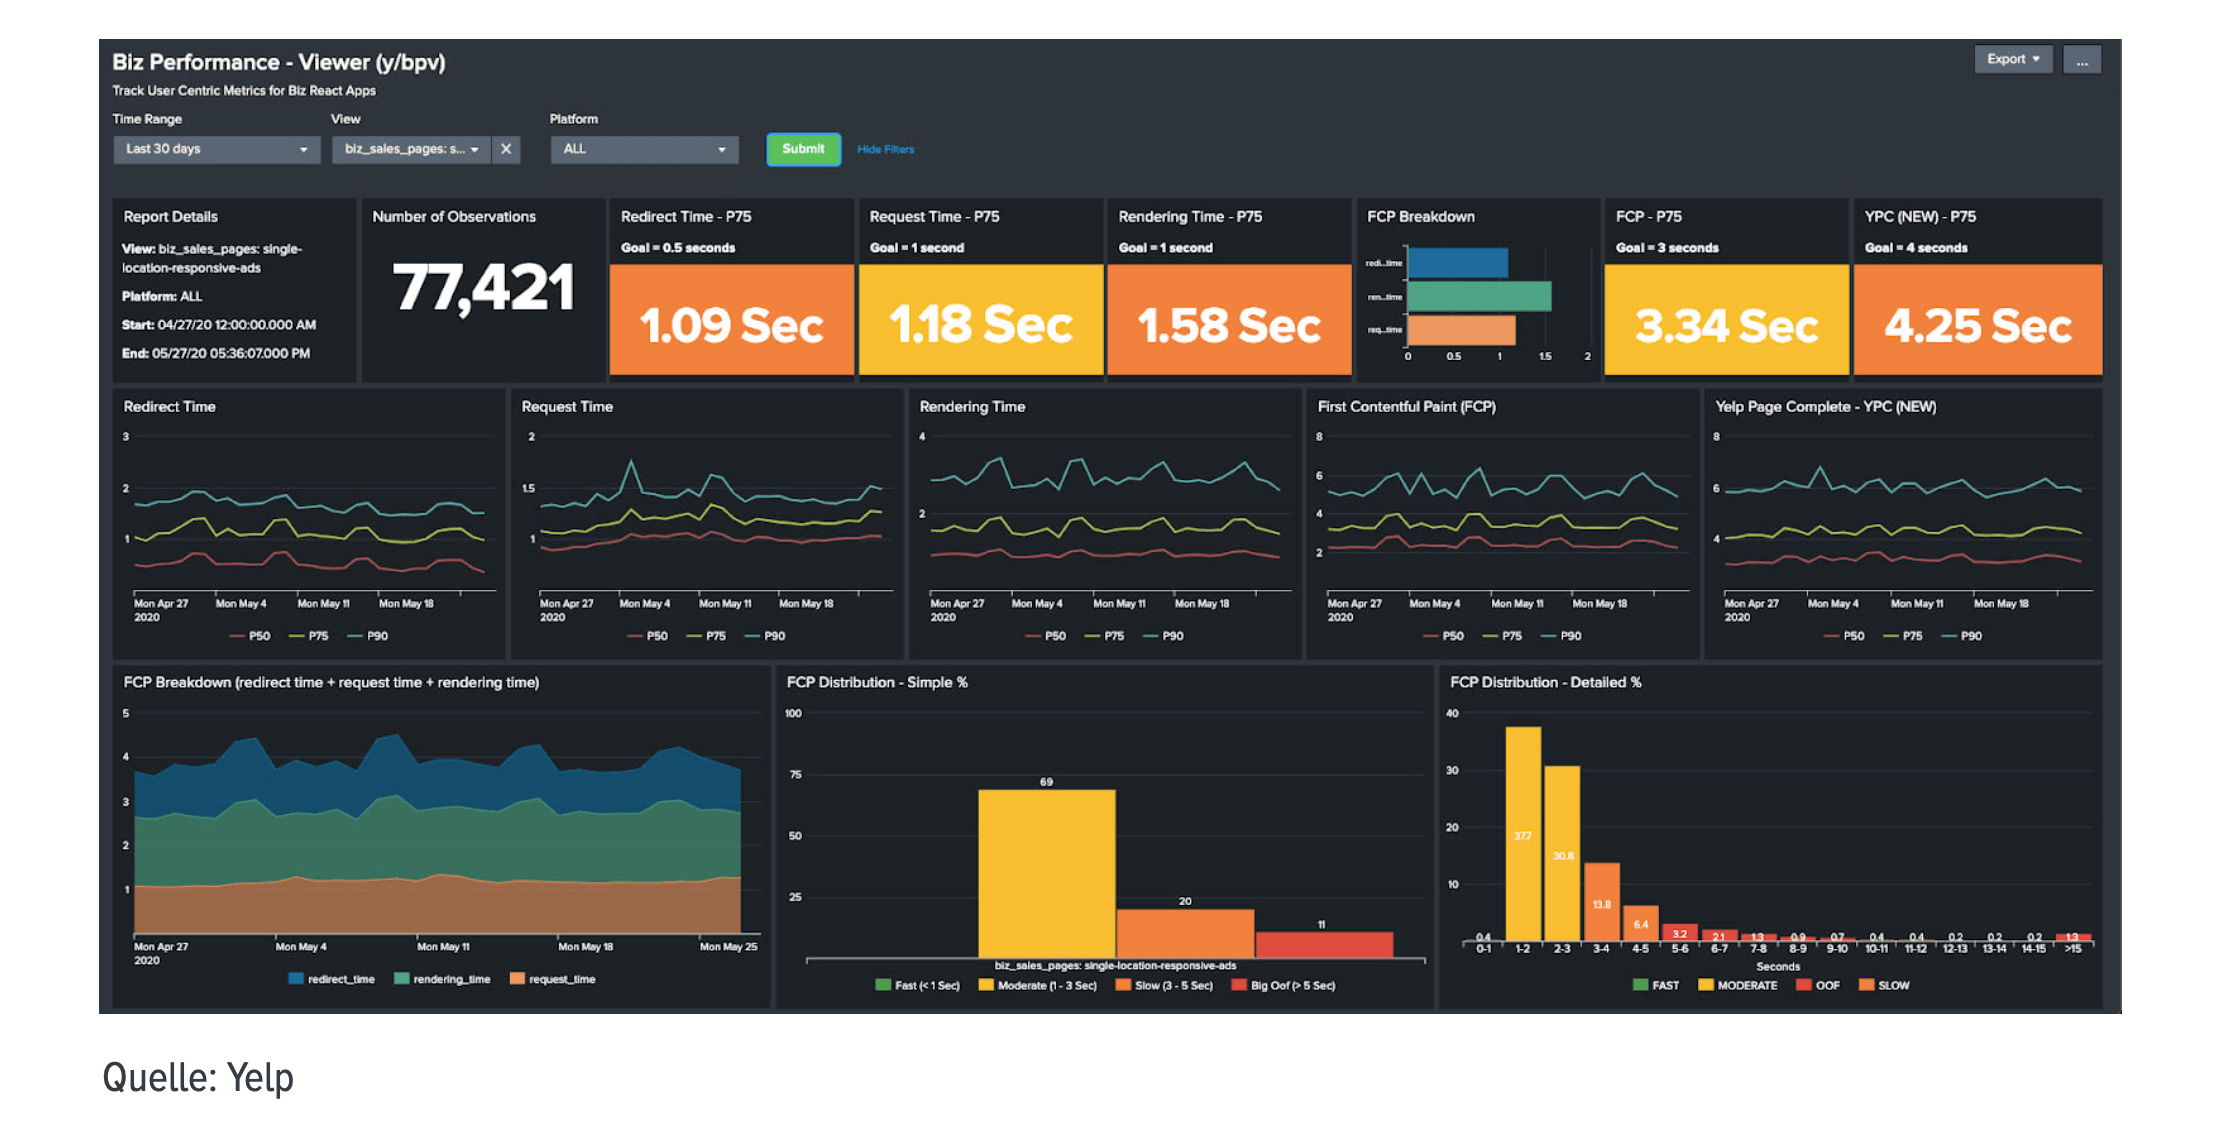Click the Moderate (1 - 3 Sec) legend entry
The image size is (2232, 1140).
point(1038,986)
